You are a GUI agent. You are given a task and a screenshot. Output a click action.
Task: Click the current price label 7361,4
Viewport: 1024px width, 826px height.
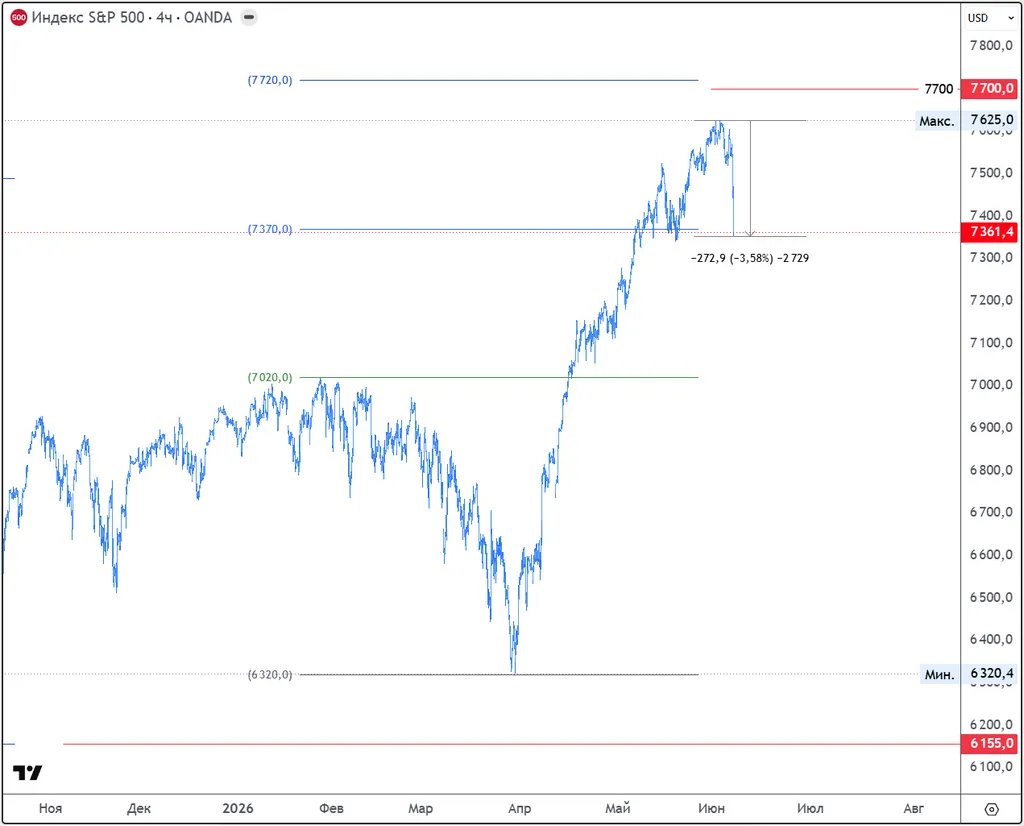point(991,232)
